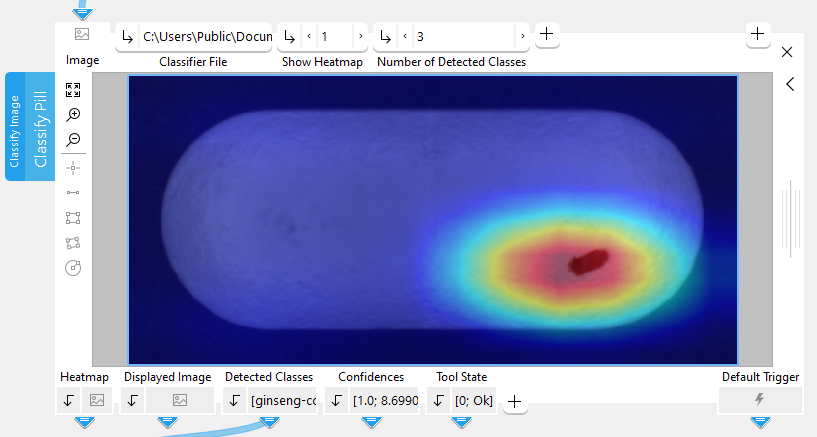Viewport: 817px width, 437px height.
Task: Click the Default Trigger lightning button
Action: [x=760, y=400]
